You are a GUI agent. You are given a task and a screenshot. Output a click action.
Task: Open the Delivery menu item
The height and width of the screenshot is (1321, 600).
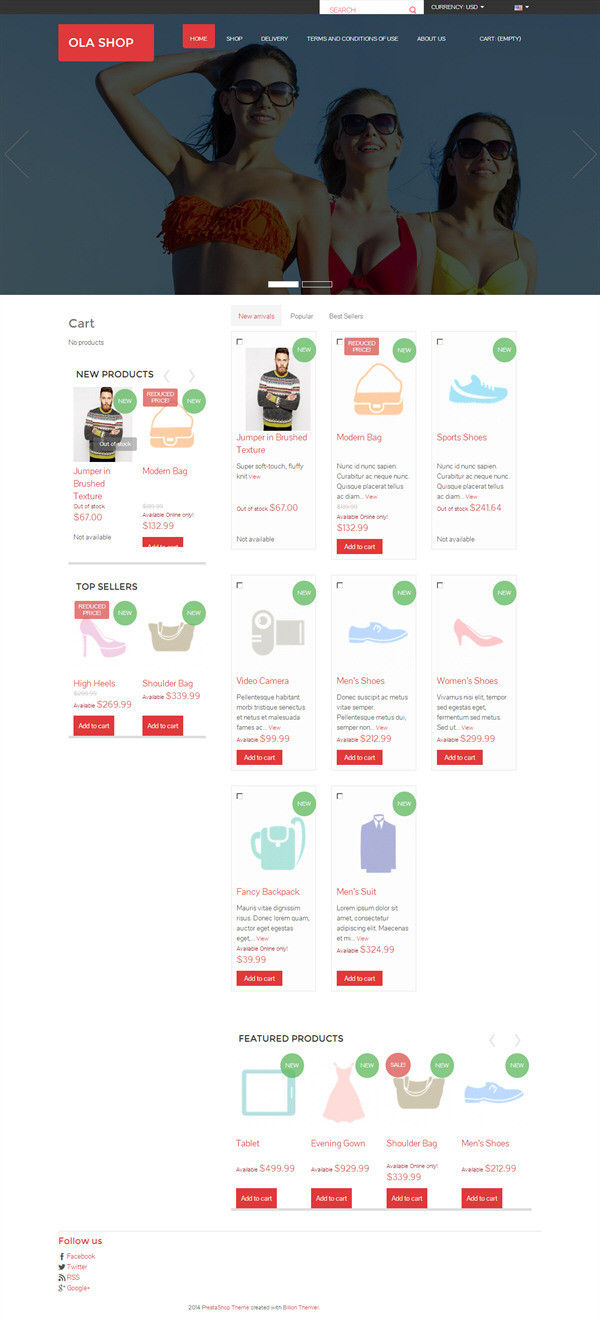[x=274, y=38]
